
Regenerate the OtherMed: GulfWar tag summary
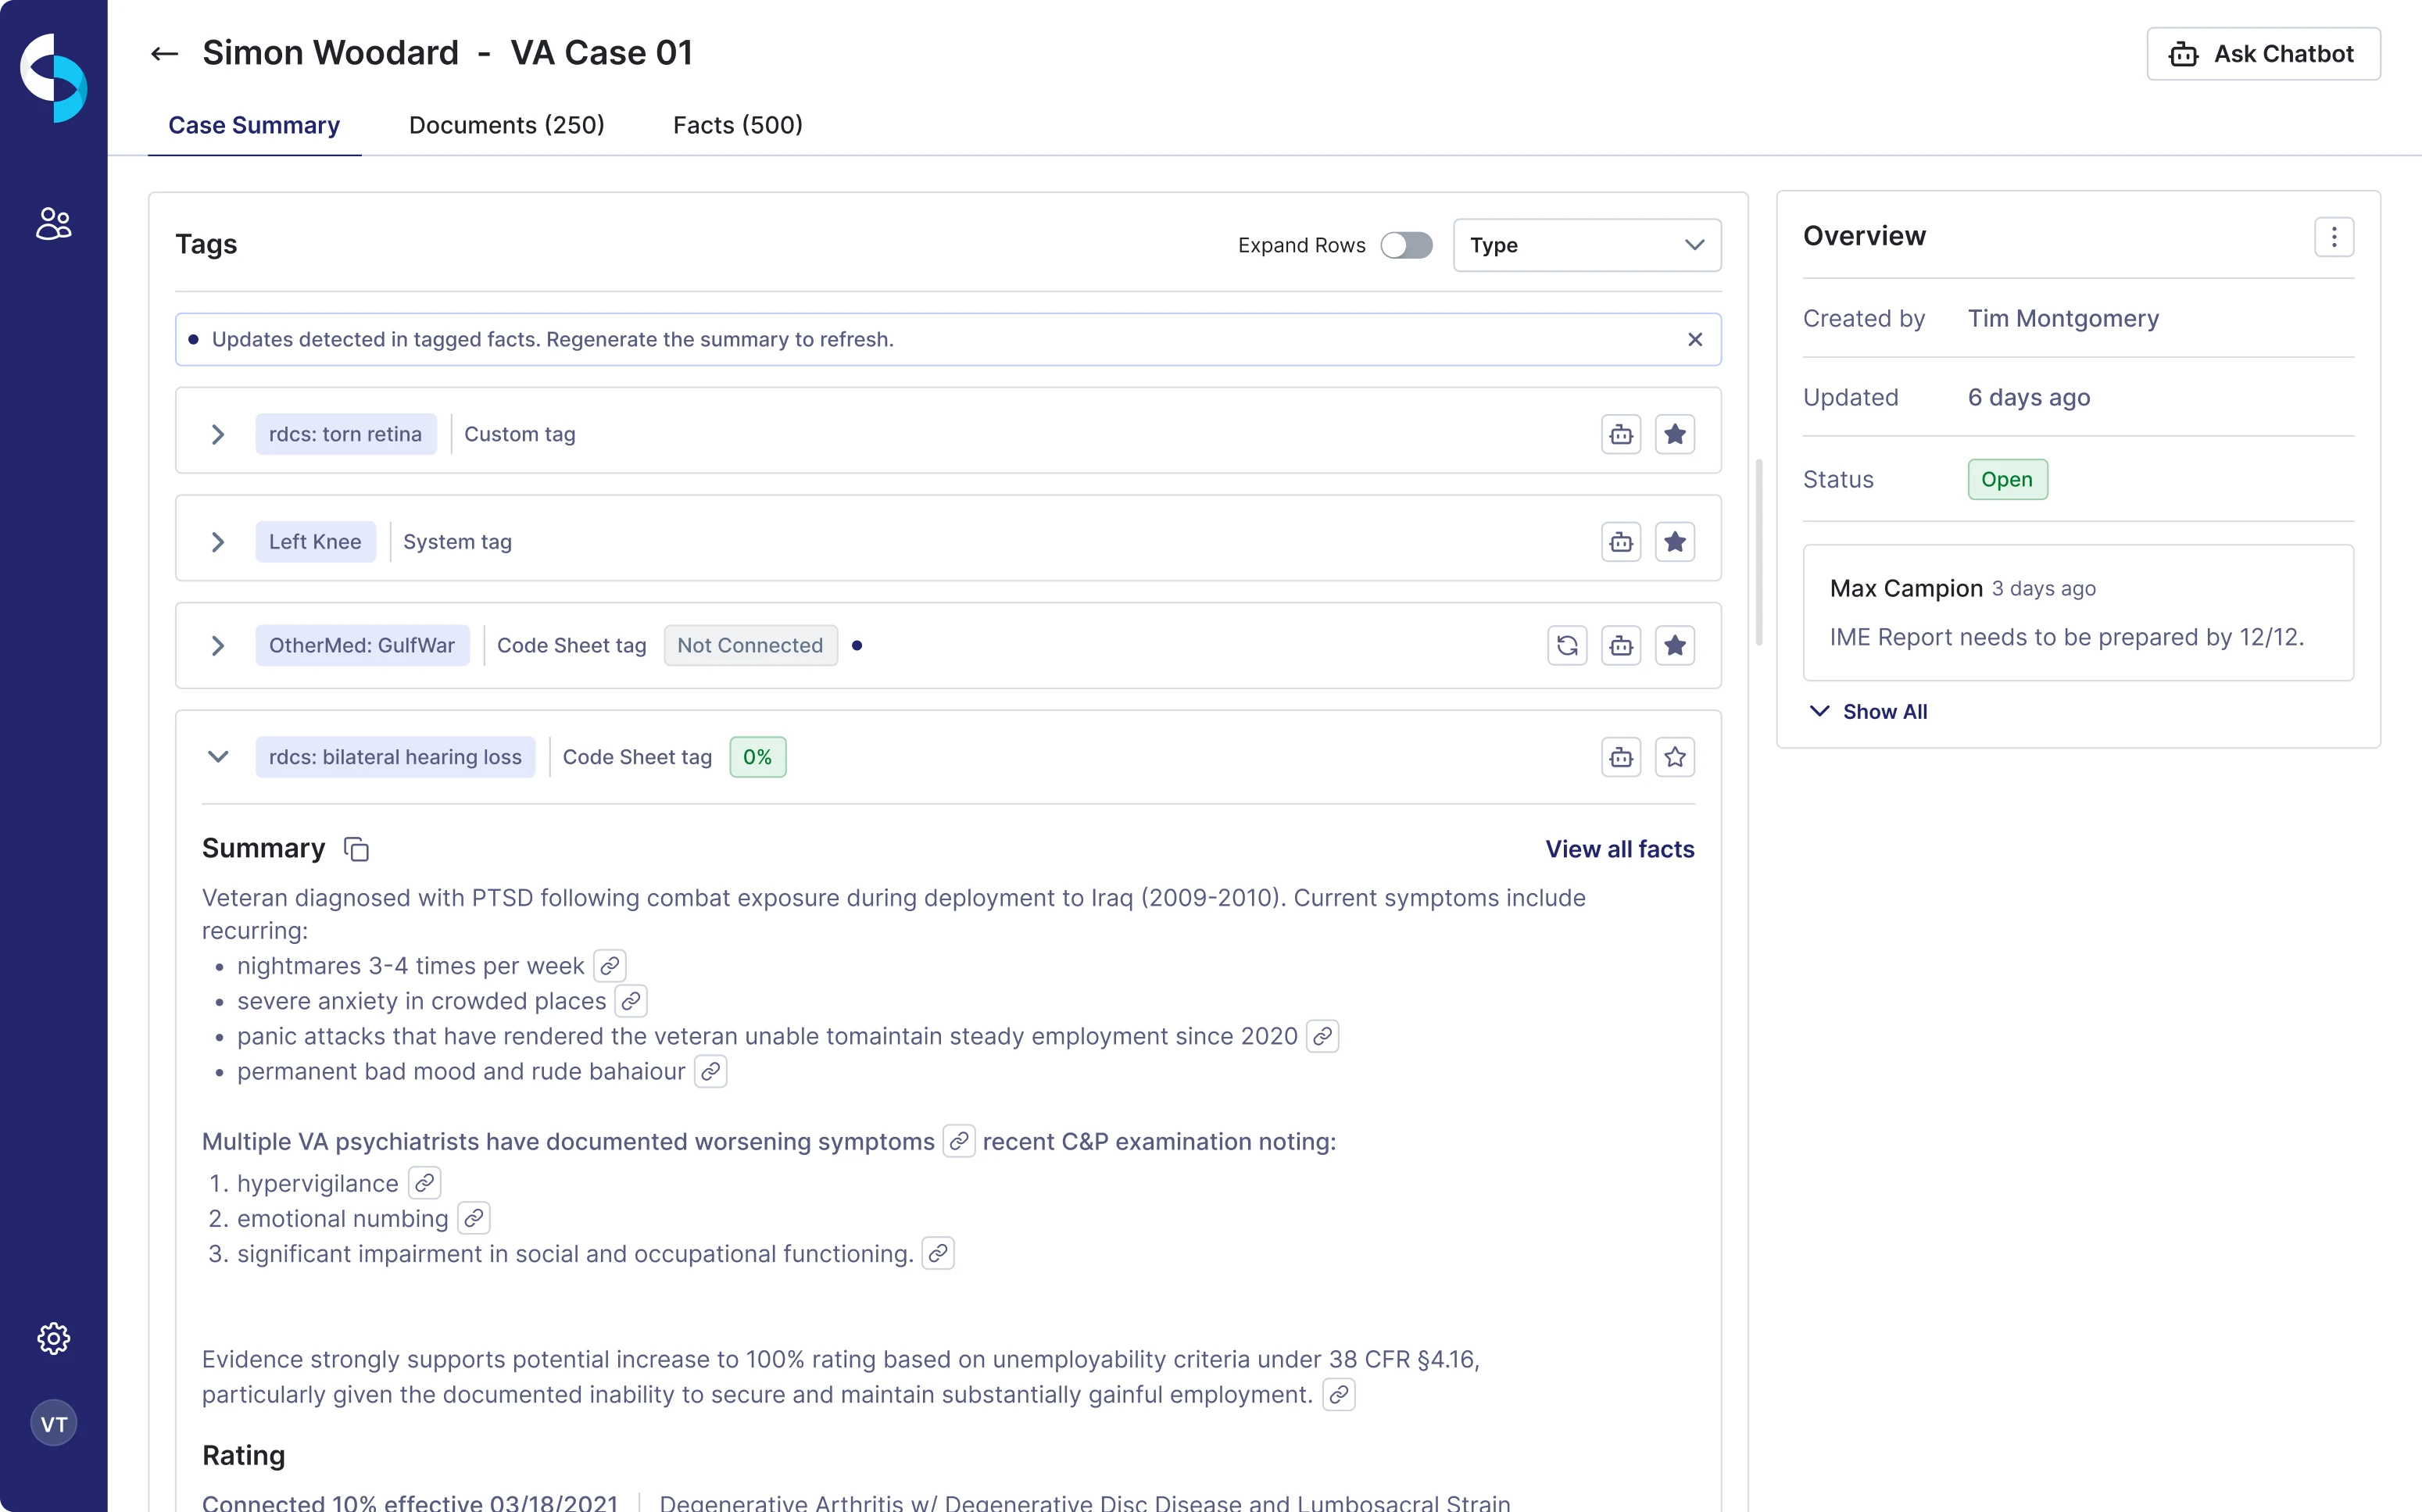1567,645
